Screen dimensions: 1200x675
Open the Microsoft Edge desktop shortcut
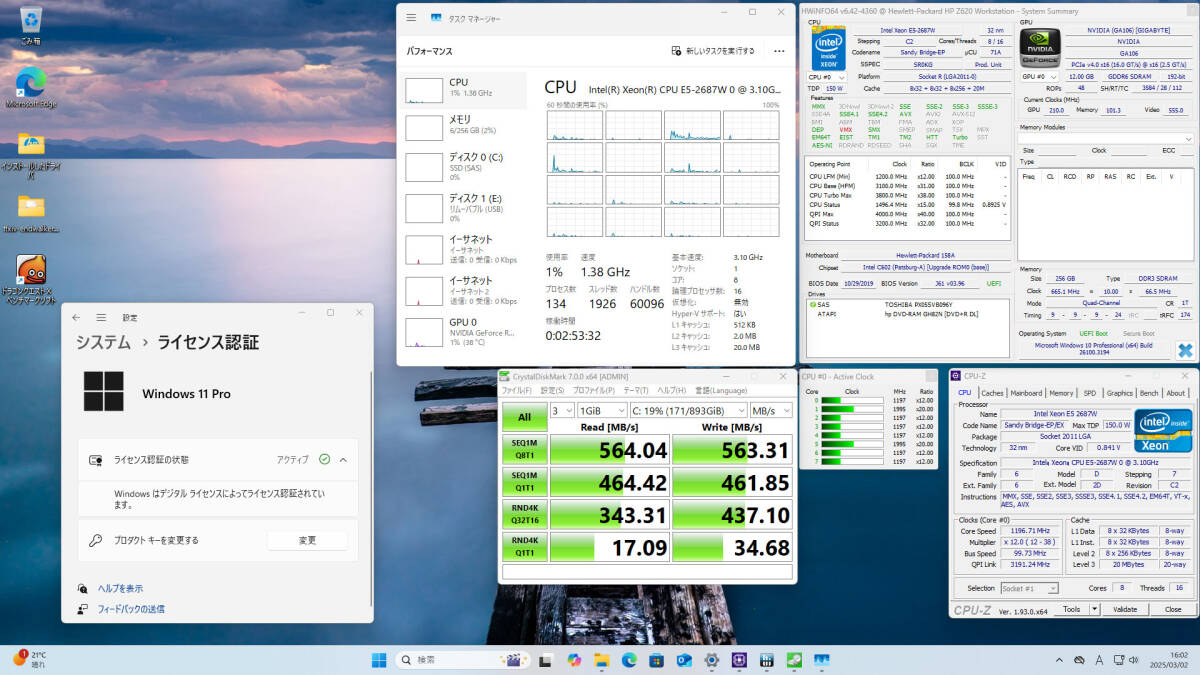(30, 87)
